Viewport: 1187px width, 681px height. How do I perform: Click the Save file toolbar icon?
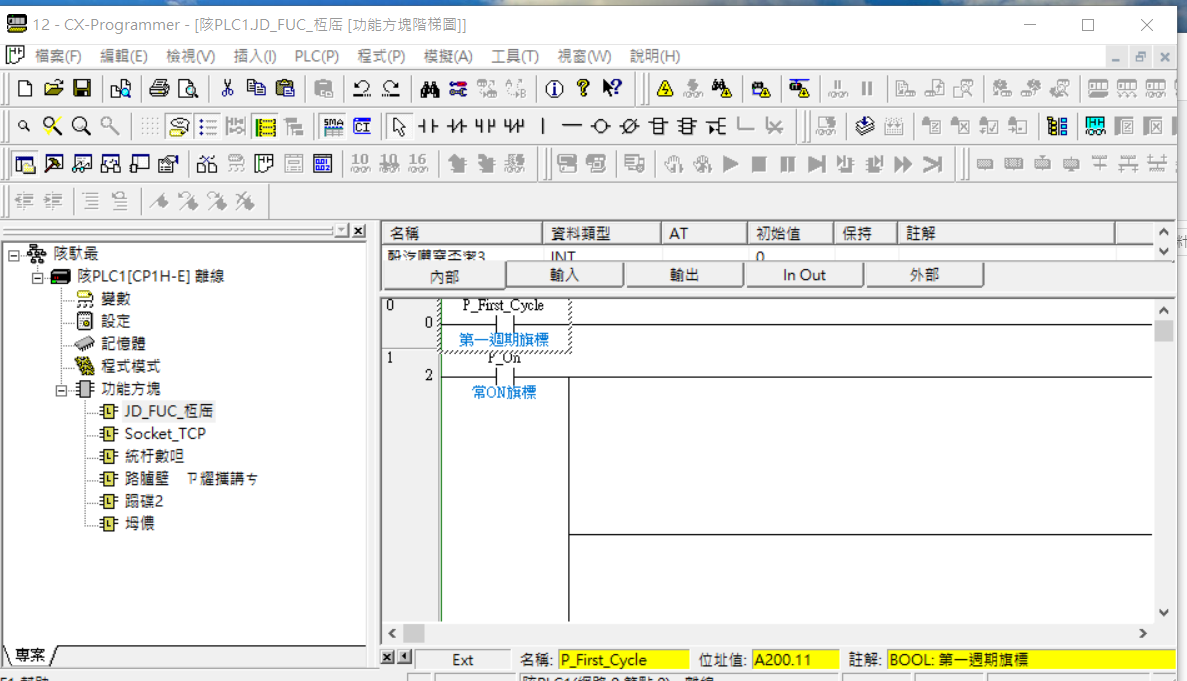[82, 88]
